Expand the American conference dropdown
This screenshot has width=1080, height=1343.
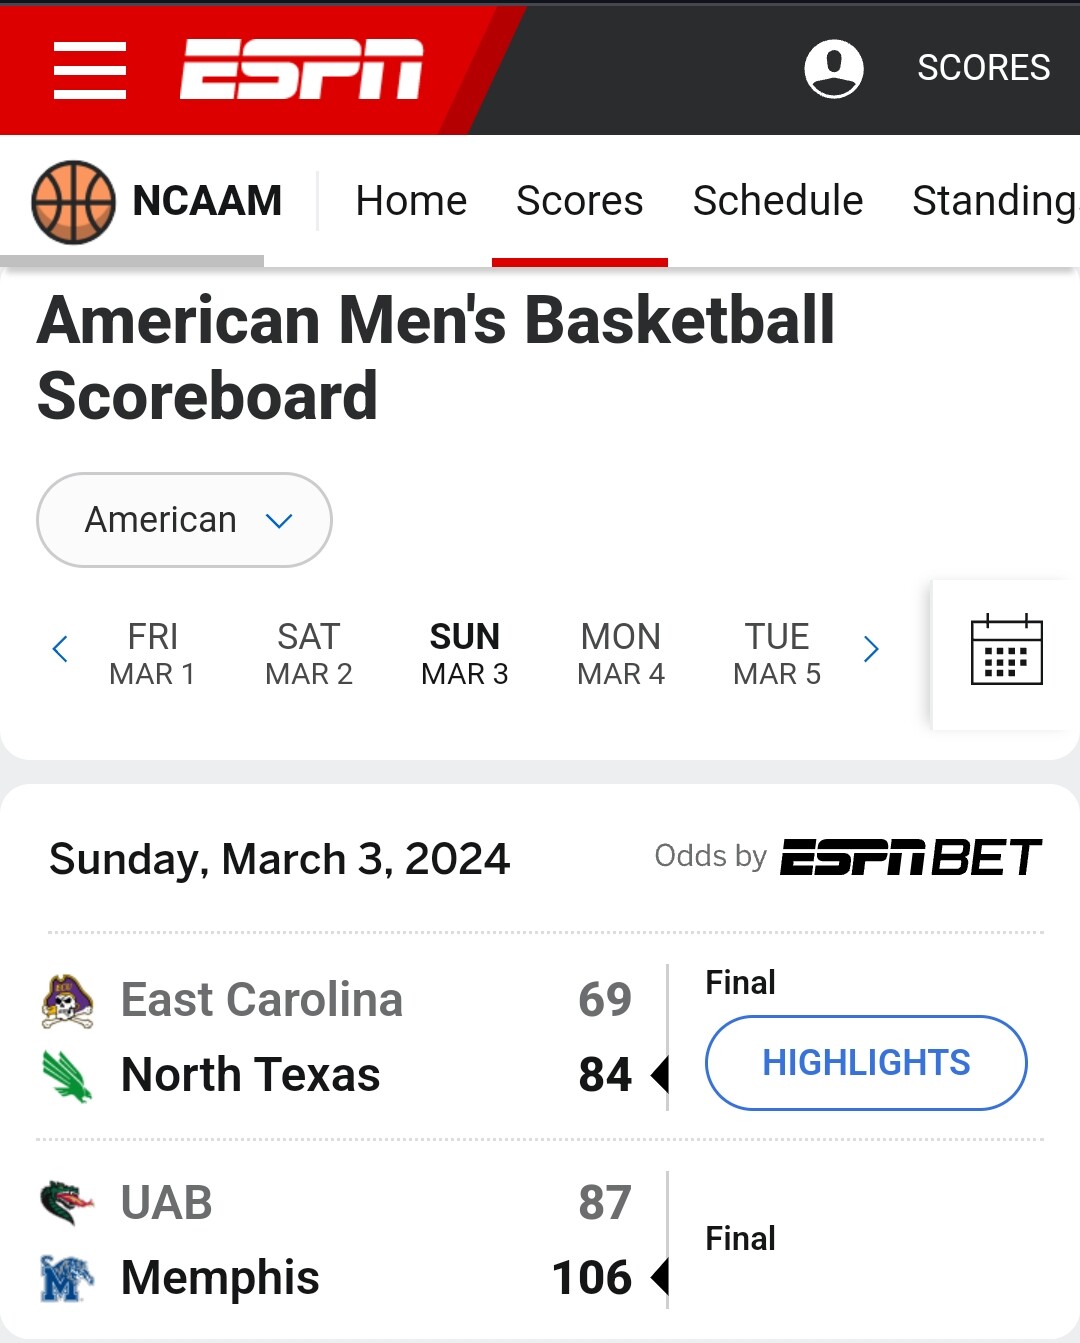184,520
